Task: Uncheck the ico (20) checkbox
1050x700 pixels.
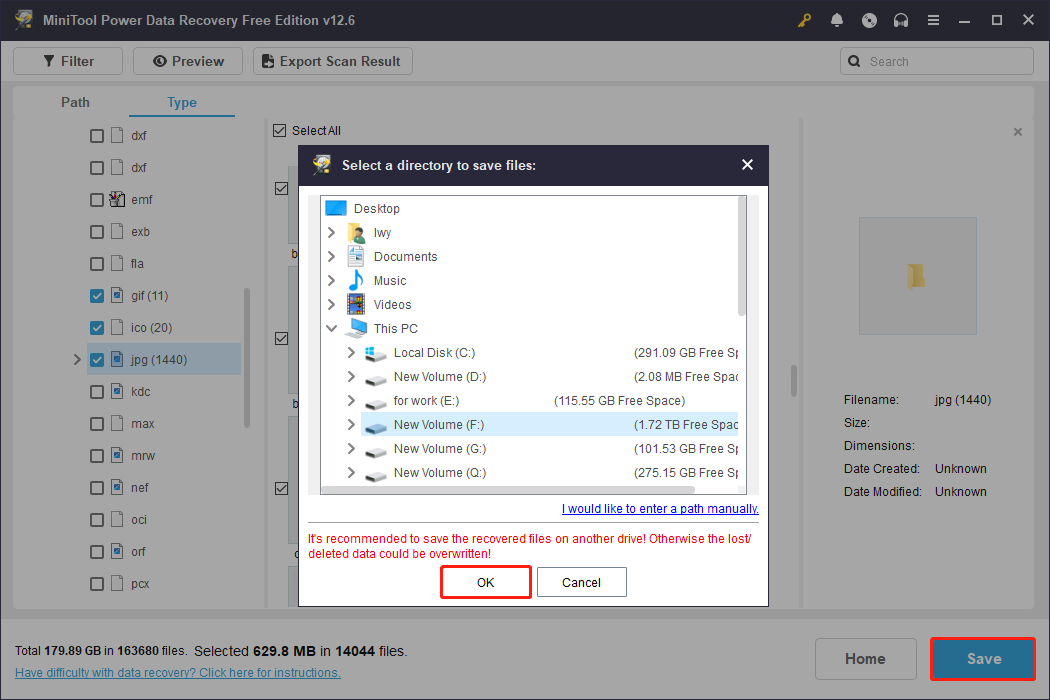Action: tap(97, 328)
